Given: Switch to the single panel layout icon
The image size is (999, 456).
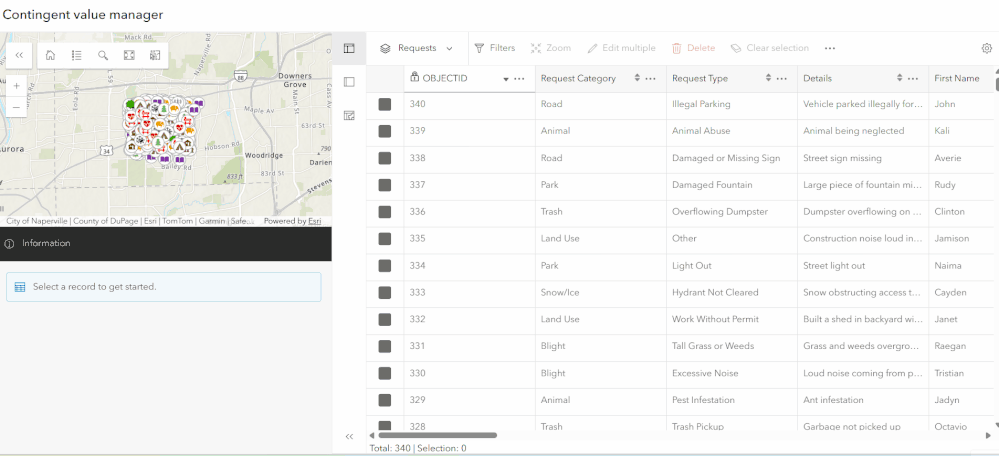Looking at the screenshot, I should pos(349,82).
